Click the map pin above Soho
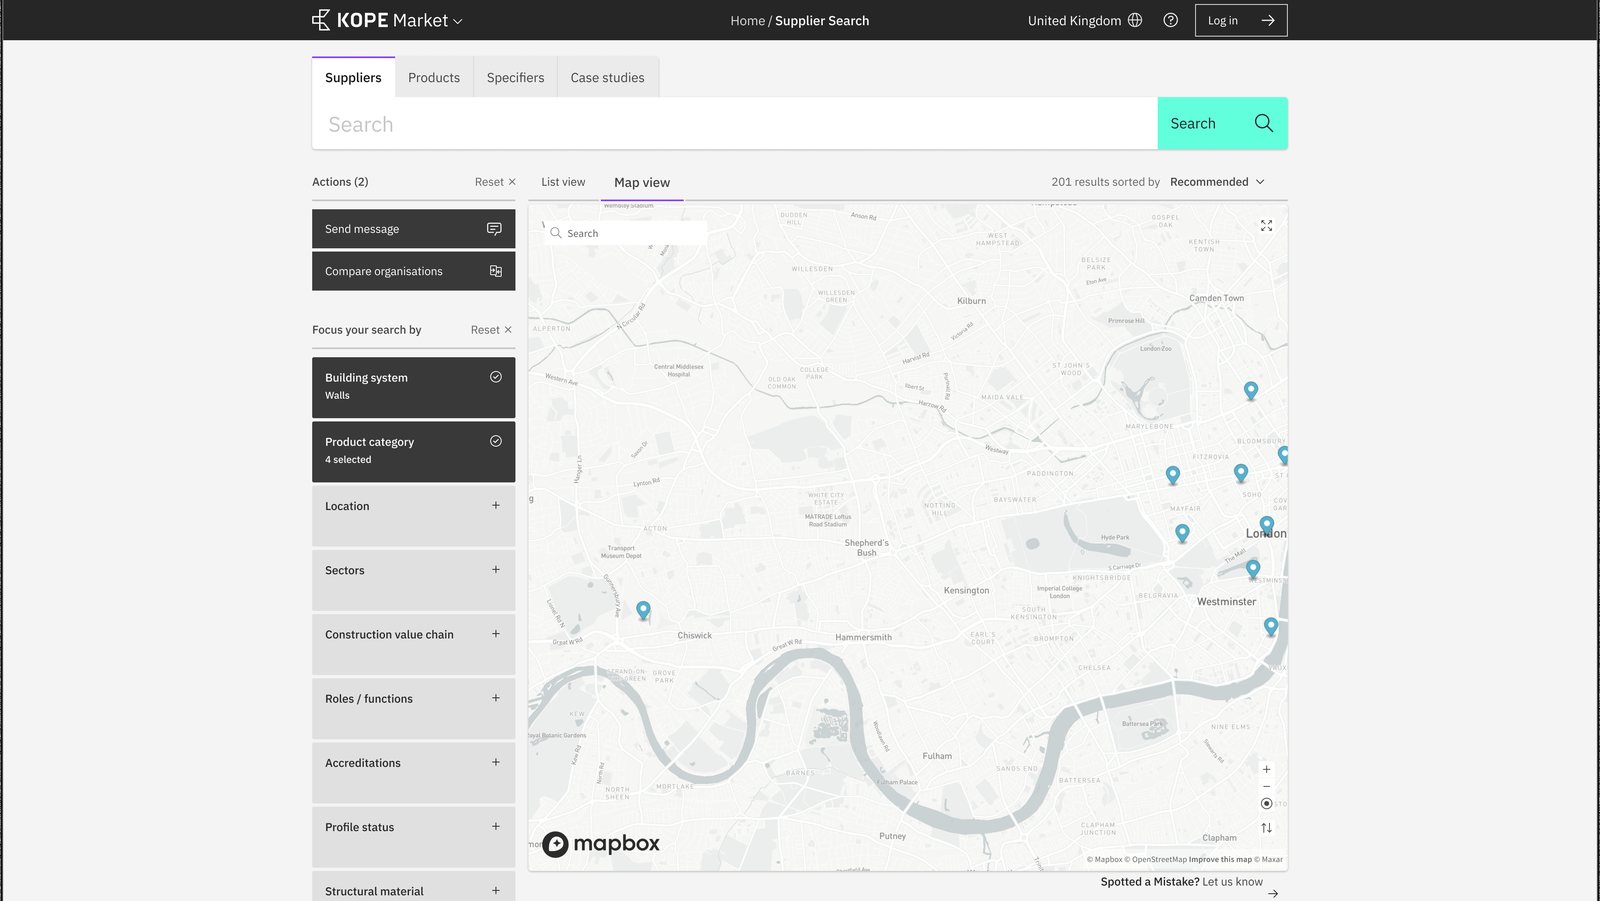 1241,473
